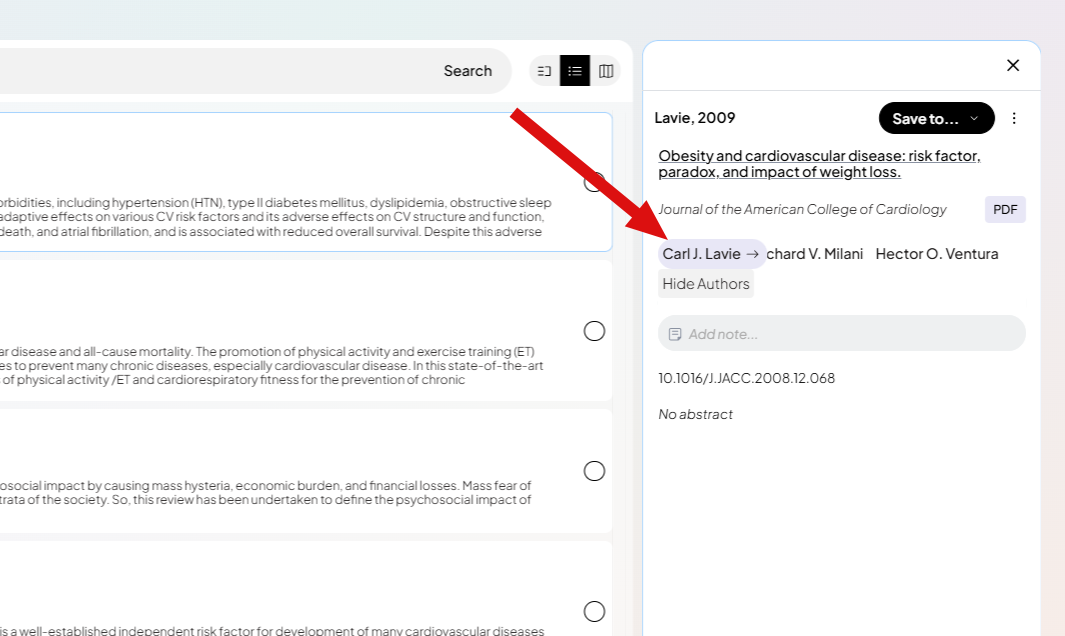View author Richard V. Milani
1065x636 pixels.
click(x=815, y=254)
